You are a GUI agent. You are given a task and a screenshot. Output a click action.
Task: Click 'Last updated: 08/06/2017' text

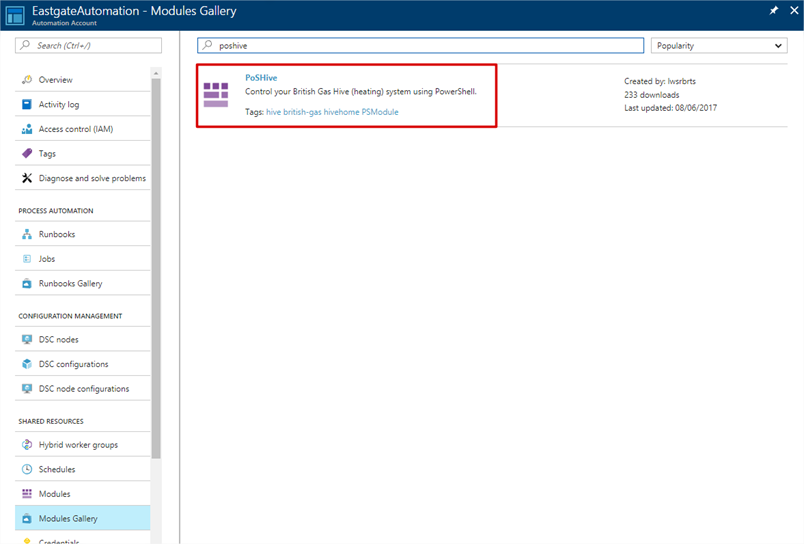(x=671, y=108)
